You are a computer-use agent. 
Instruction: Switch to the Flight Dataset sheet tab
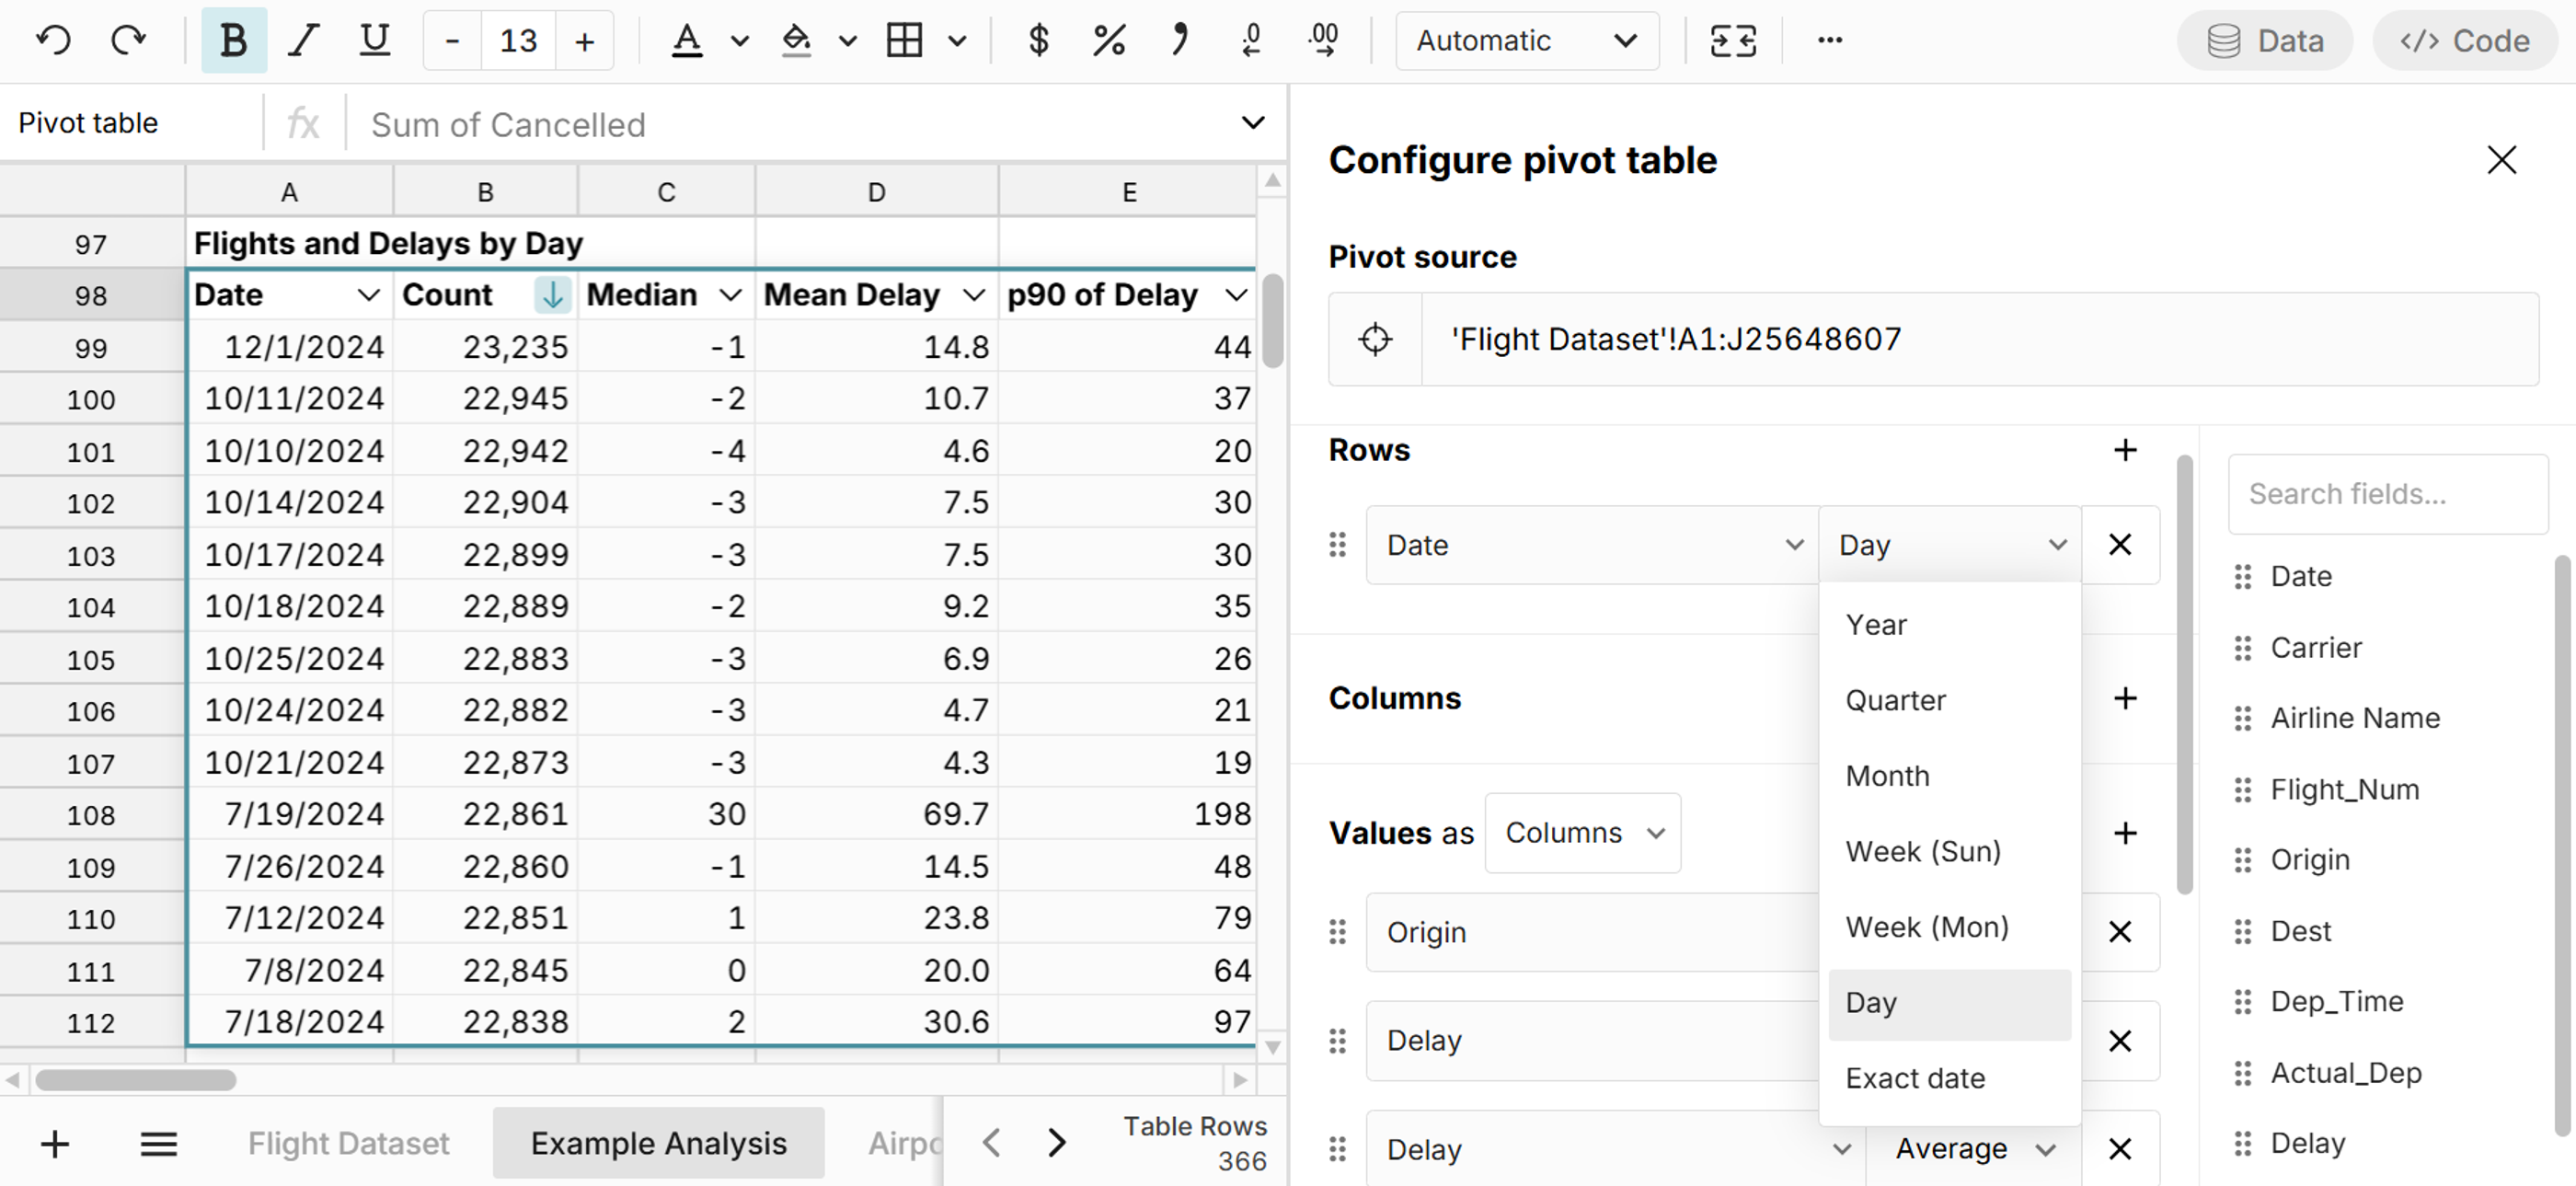pyautogui.click(x=348, y=1143)
